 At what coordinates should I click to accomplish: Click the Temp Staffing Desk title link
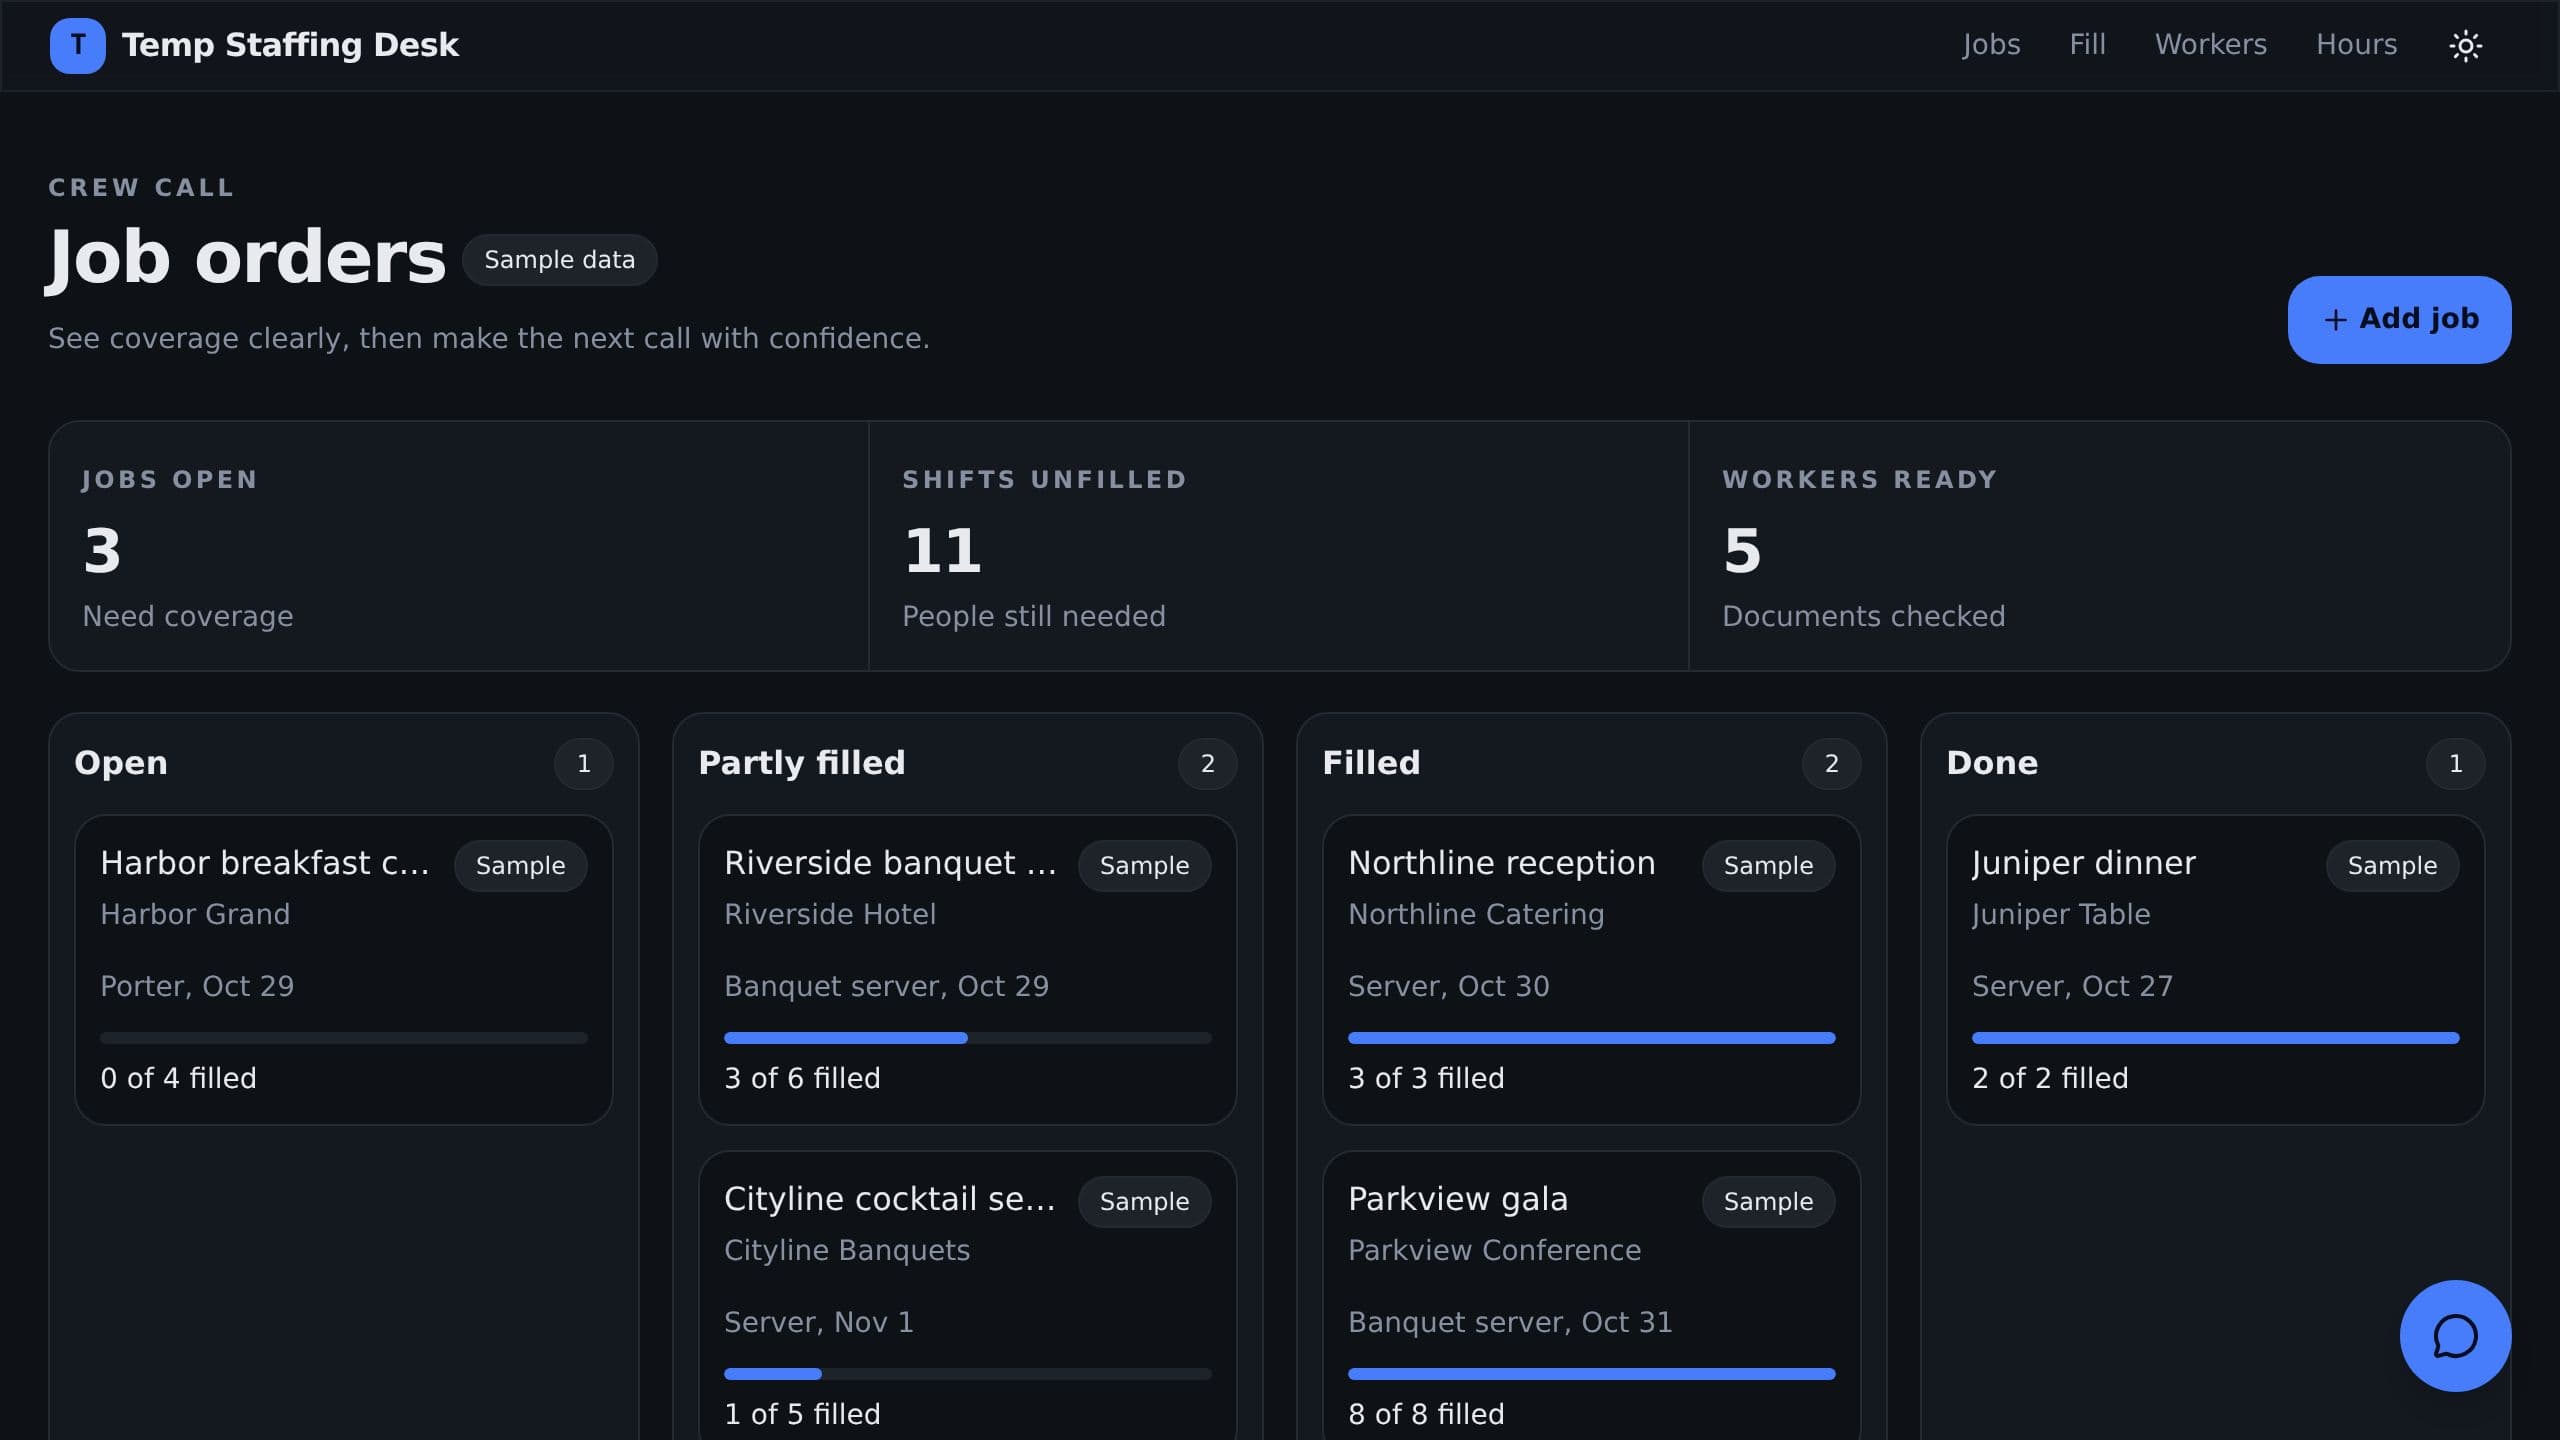pyautogui.click(x=290, y=45)
